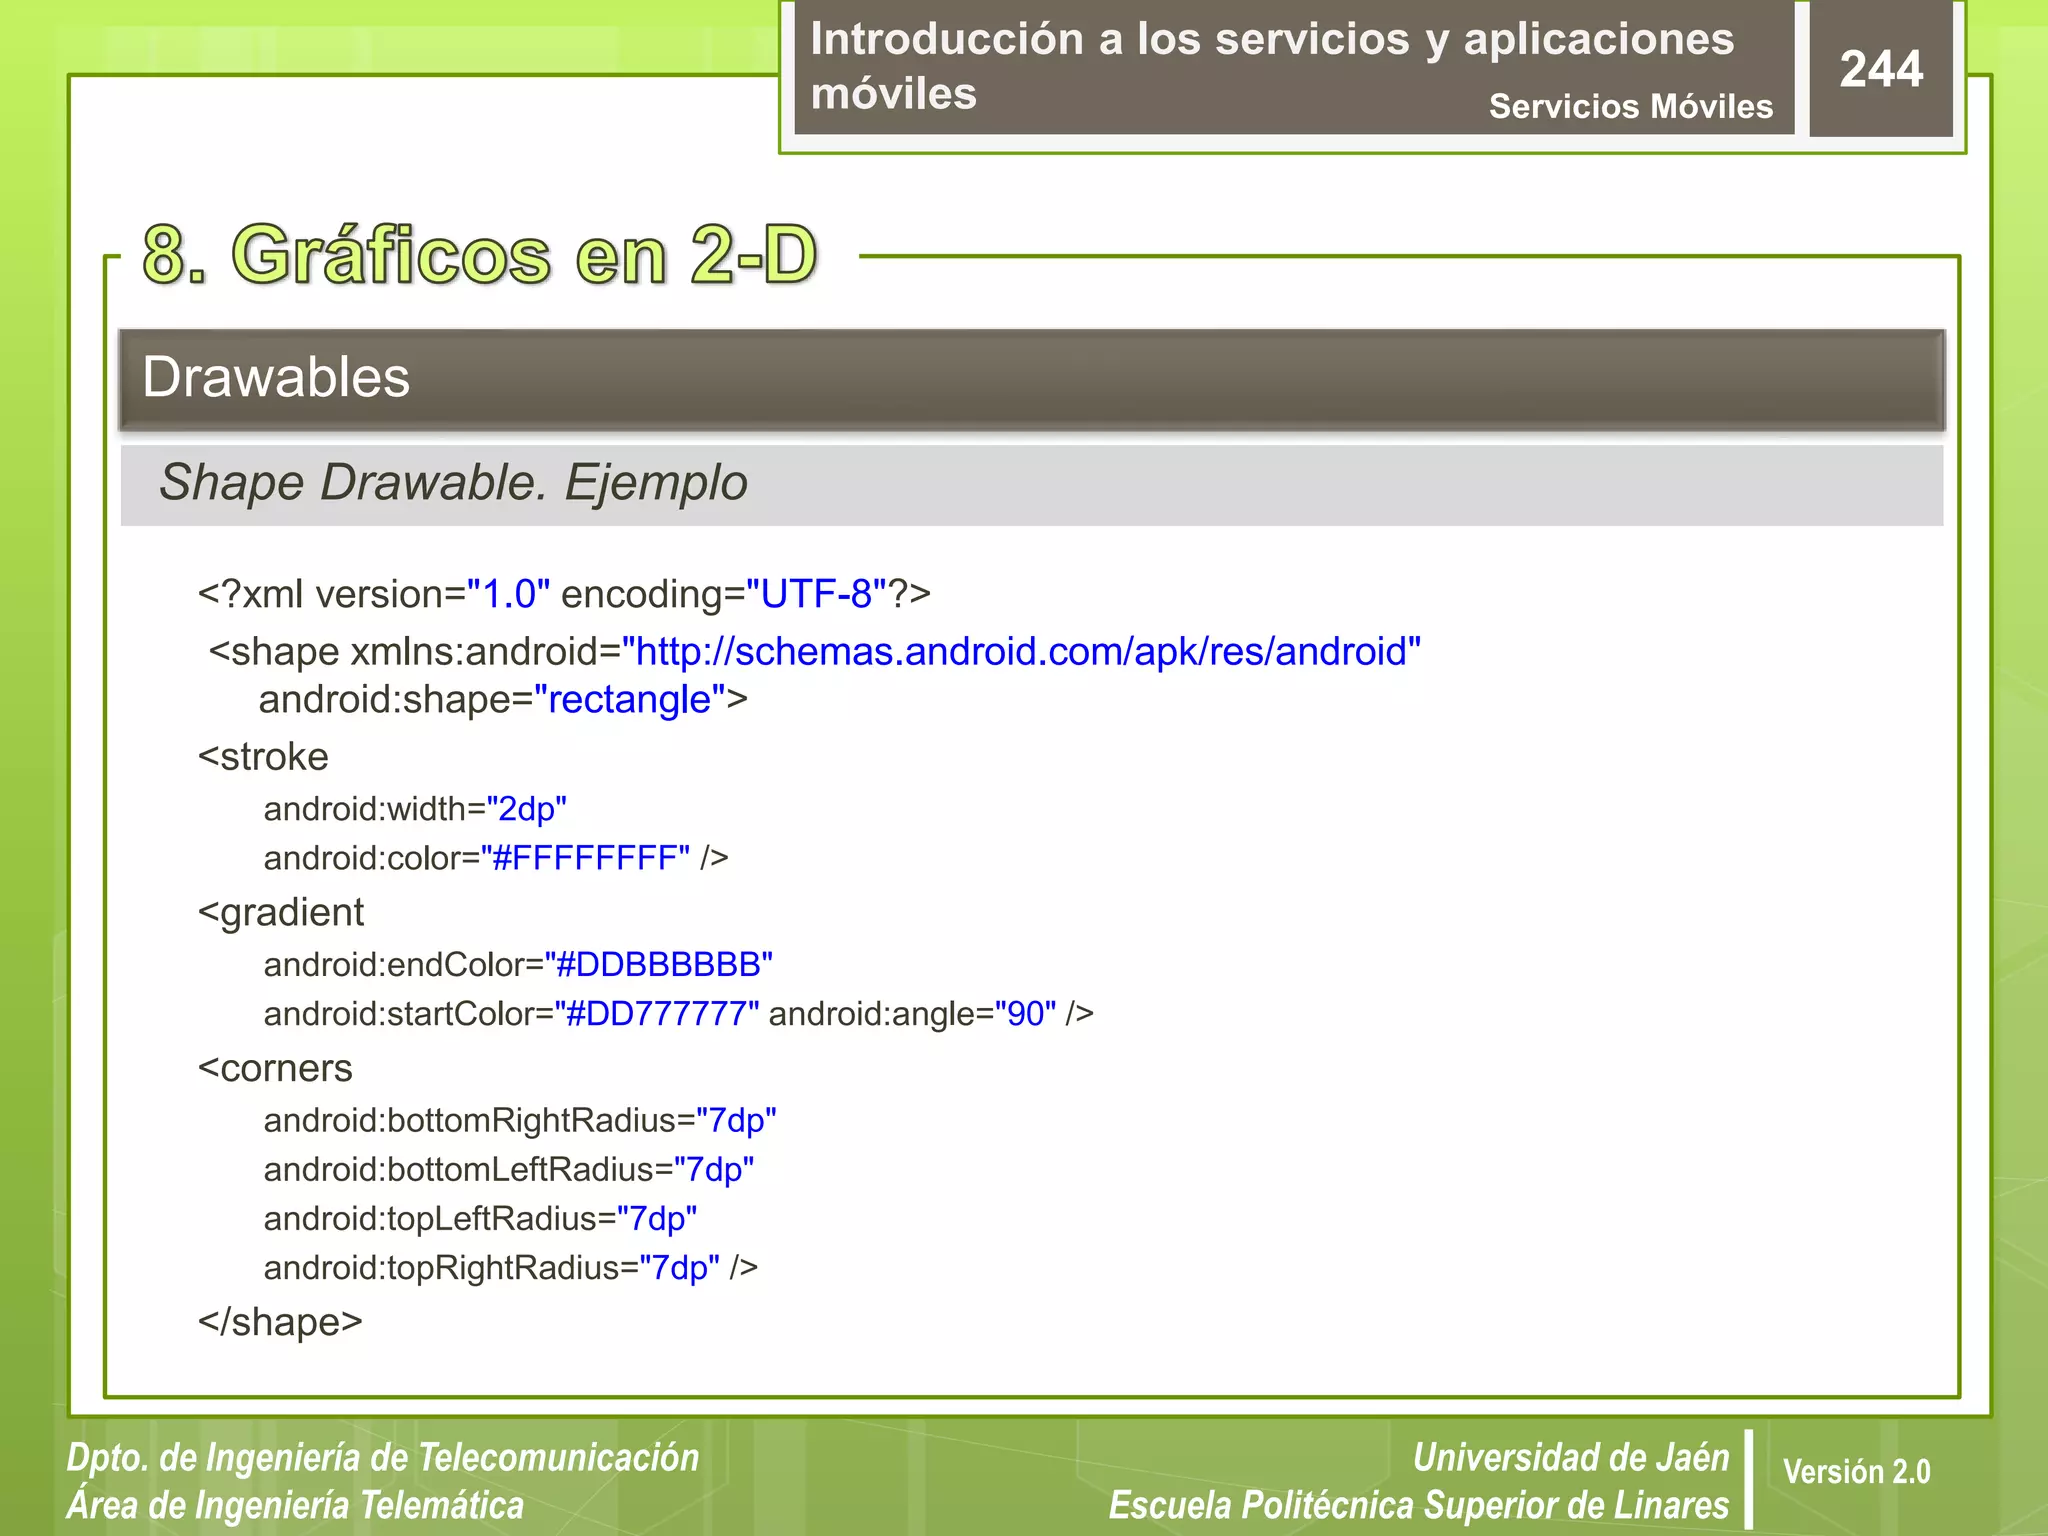Screen dimensions: 2048x1536
Task: Open the schemas.android.com URL text
Action: coord(1021,651)
